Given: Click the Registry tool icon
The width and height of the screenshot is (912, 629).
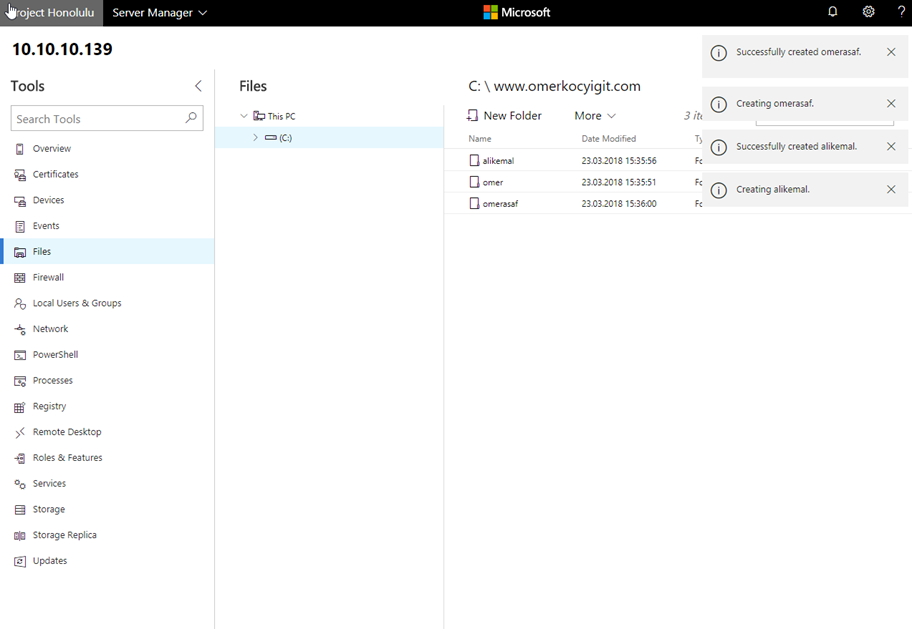Looking at the screenshot, I should pos(20,407).
